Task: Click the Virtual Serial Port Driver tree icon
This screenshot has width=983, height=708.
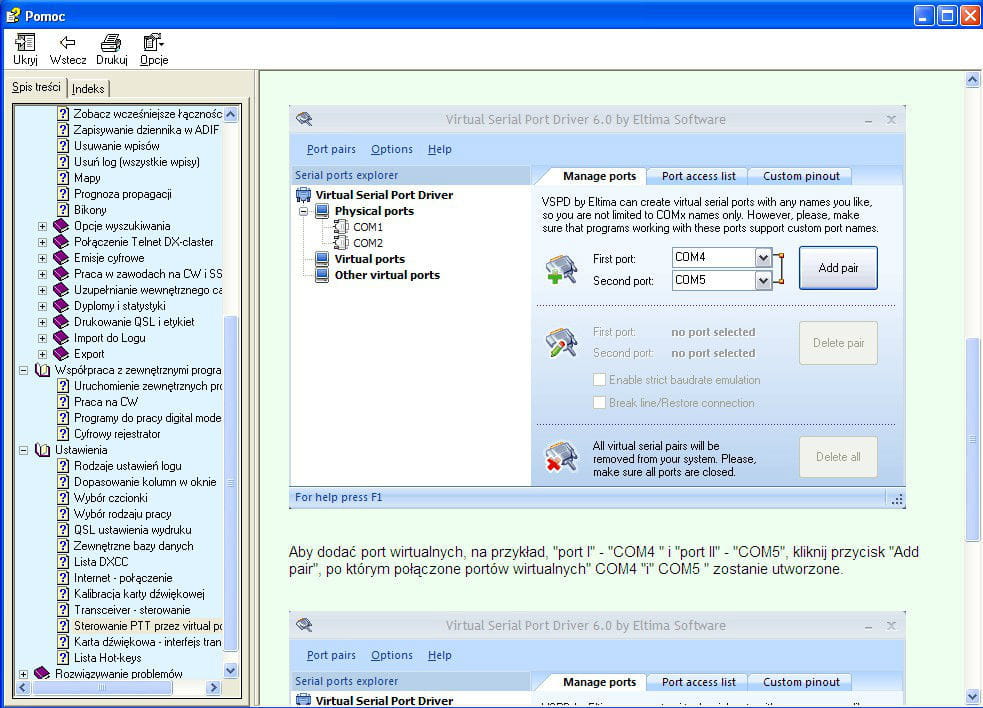Action: tap(303, 195)
